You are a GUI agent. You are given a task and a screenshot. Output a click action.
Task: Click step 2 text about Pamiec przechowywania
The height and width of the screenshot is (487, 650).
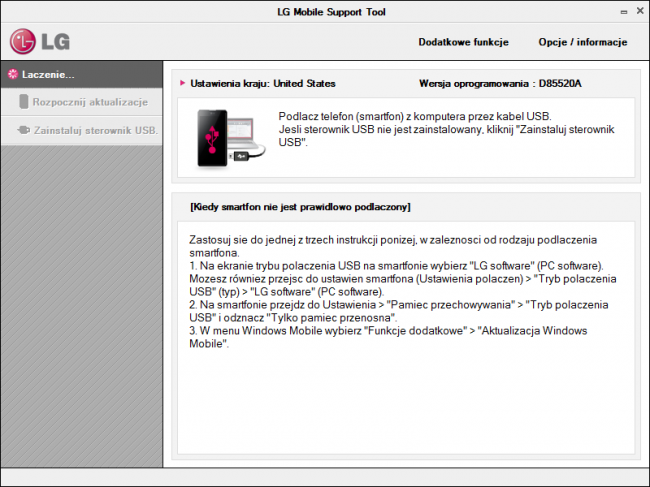tap(399, 311)
